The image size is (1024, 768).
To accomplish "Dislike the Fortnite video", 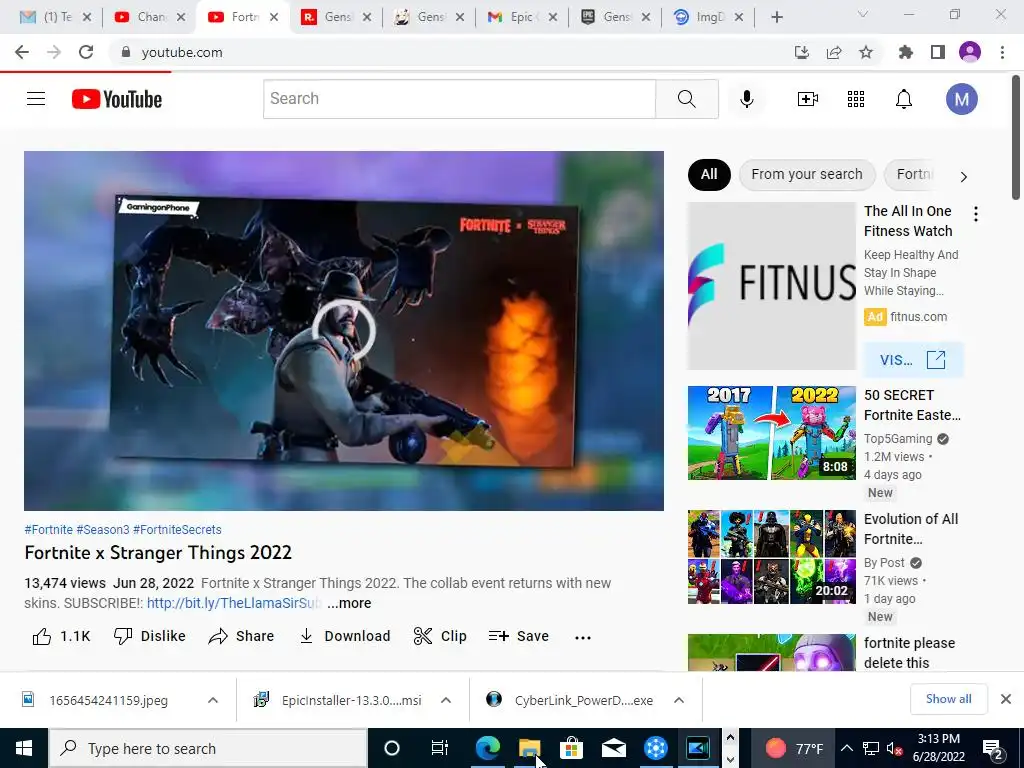I will (150, 636).
